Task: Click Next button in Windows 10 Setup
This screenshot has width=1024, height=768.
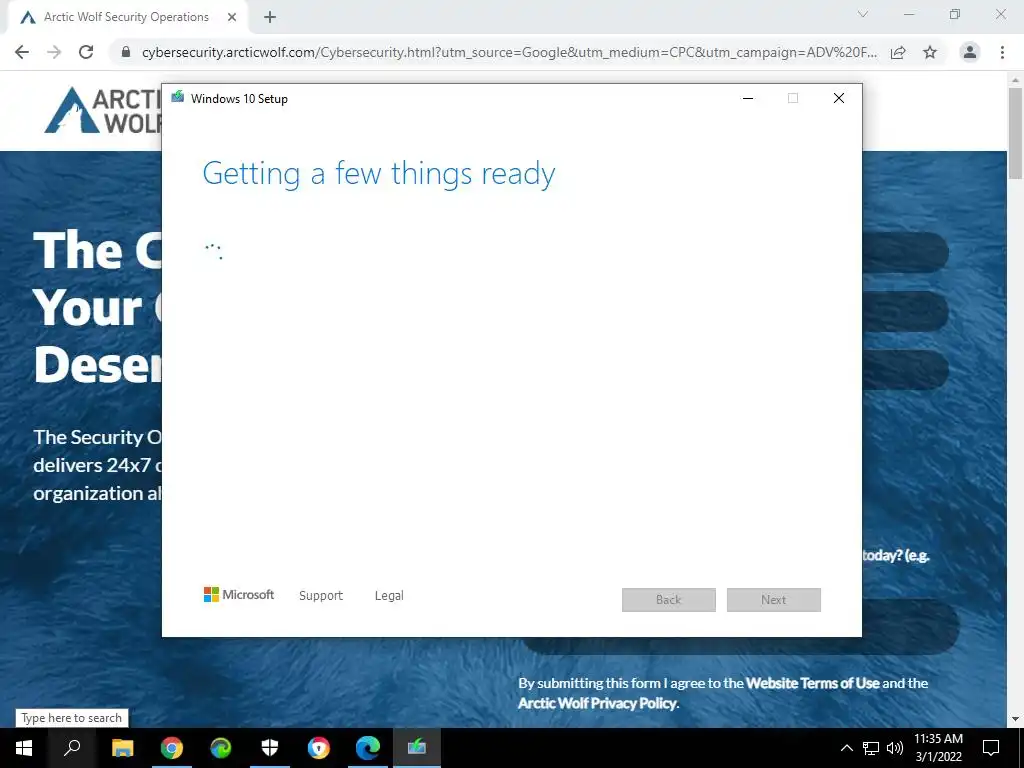Action: tap(774, 600)
